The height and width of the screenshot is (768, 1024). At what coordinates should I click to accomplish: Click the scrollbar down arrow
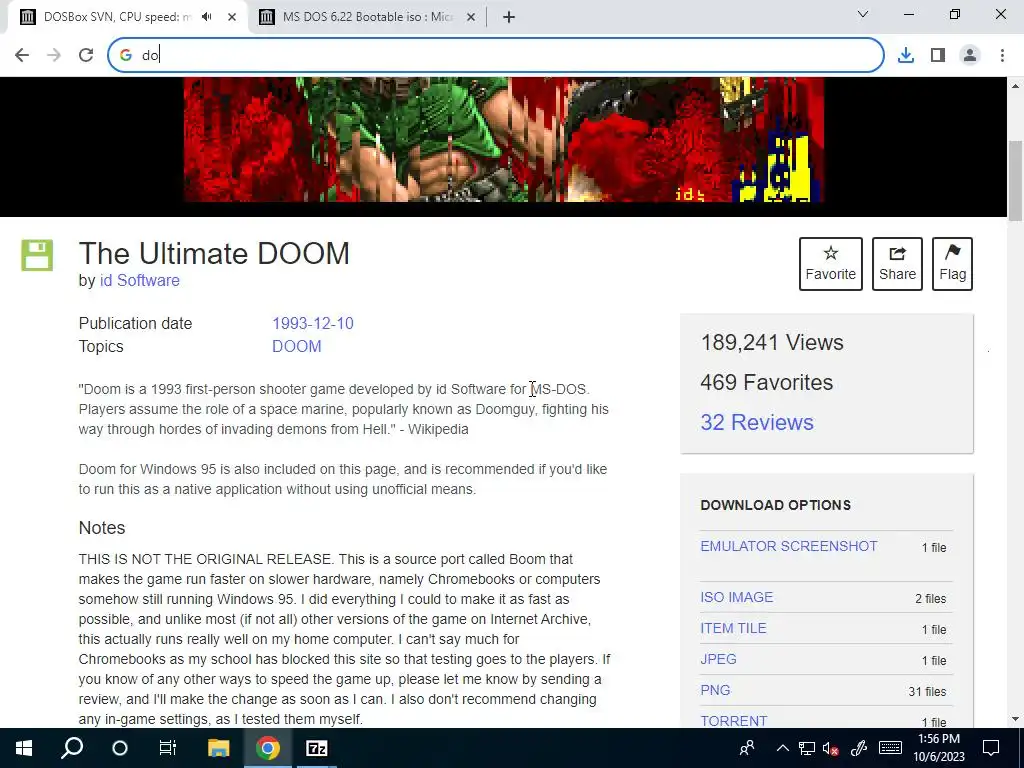1015,719
